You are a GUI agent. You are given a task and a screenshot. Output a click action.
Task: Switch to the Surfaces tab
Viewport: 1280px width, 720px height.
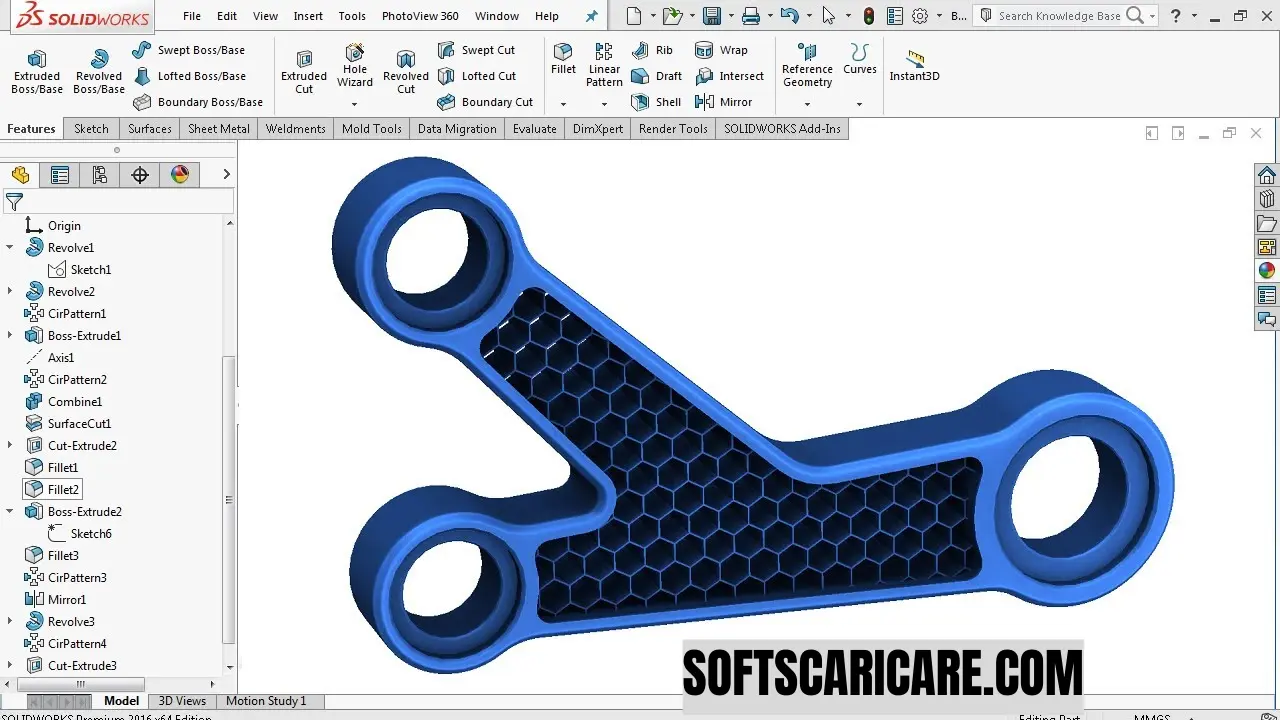point(150,129)
